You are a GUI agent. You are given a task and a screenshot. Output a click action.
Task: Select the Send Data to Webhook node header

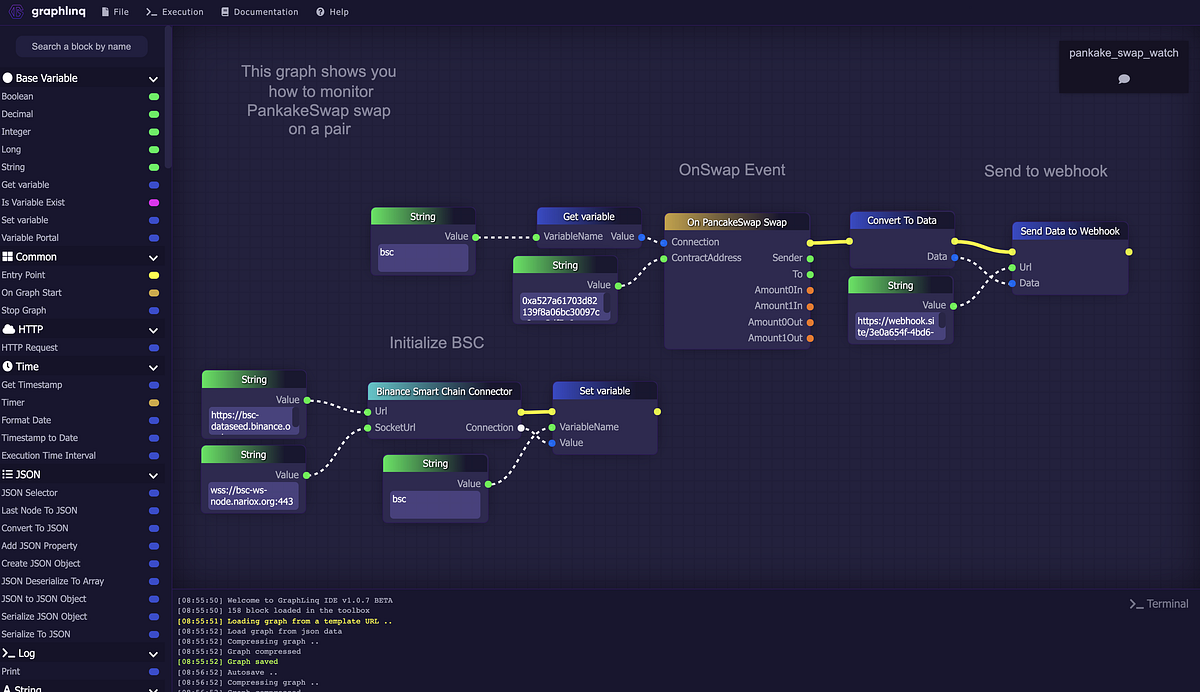click(1068, 230)
